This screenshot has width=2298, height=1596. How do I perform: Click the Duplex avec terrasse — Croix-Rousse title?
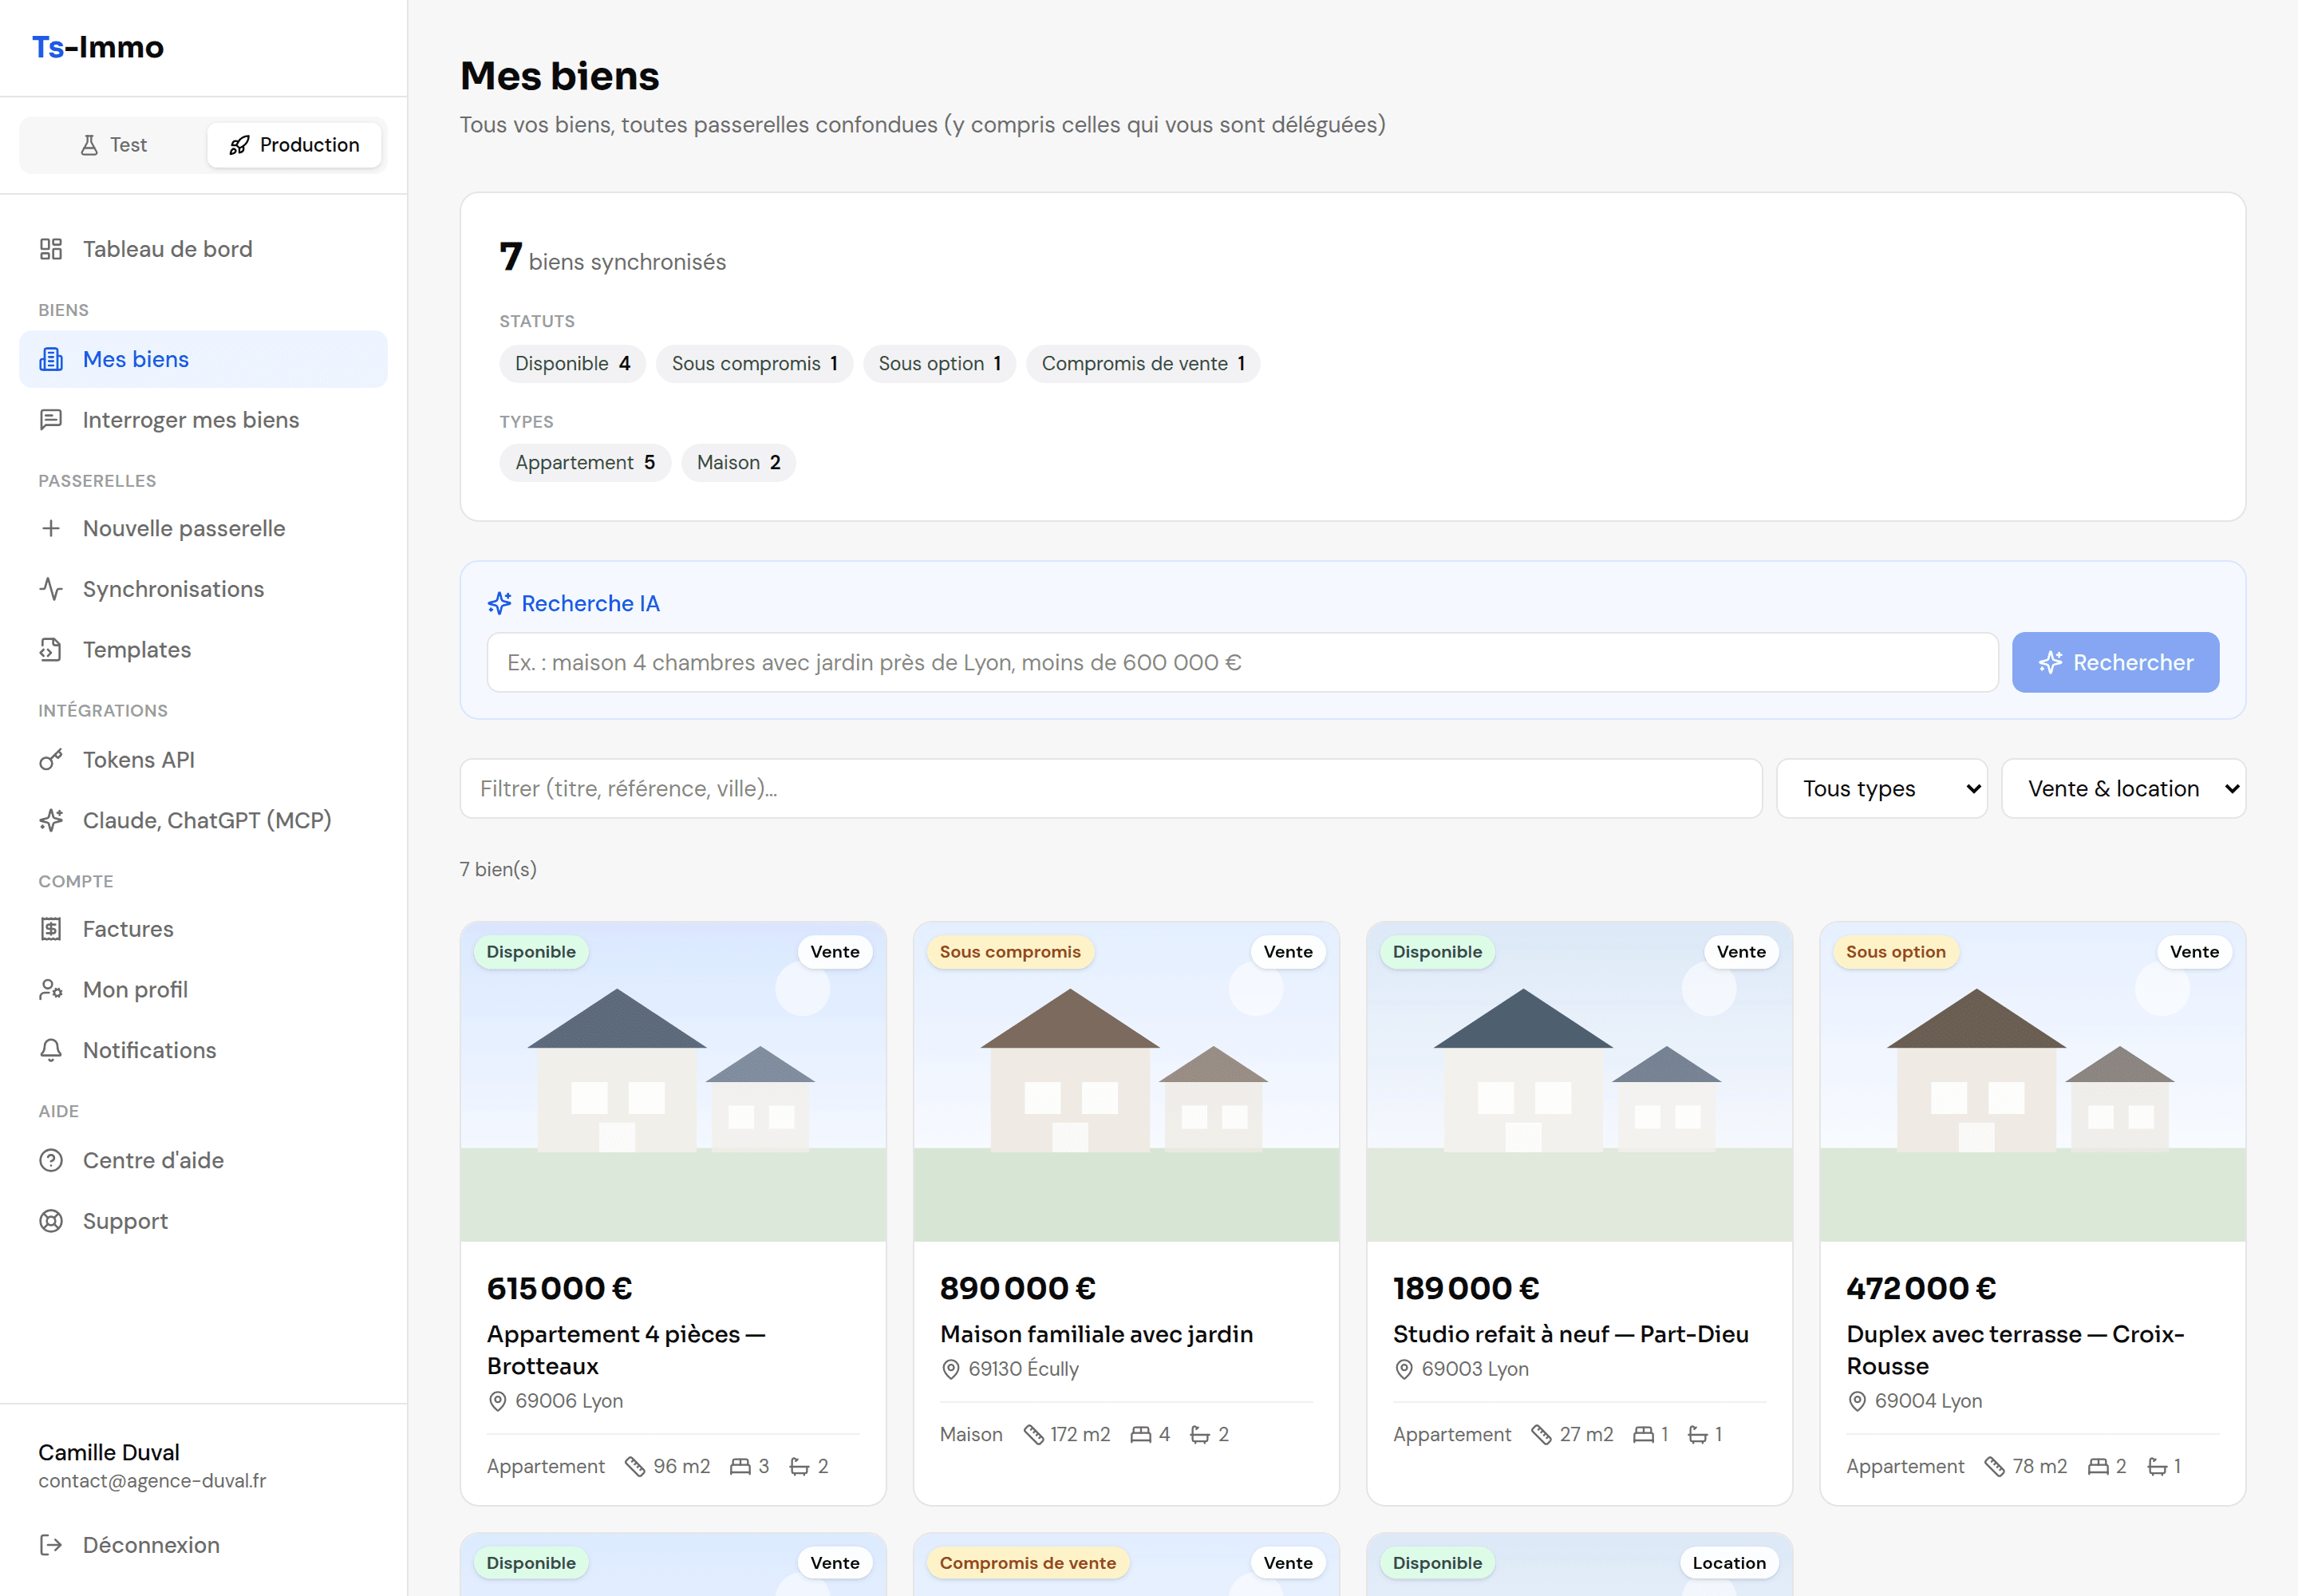coord(2015,1350)
